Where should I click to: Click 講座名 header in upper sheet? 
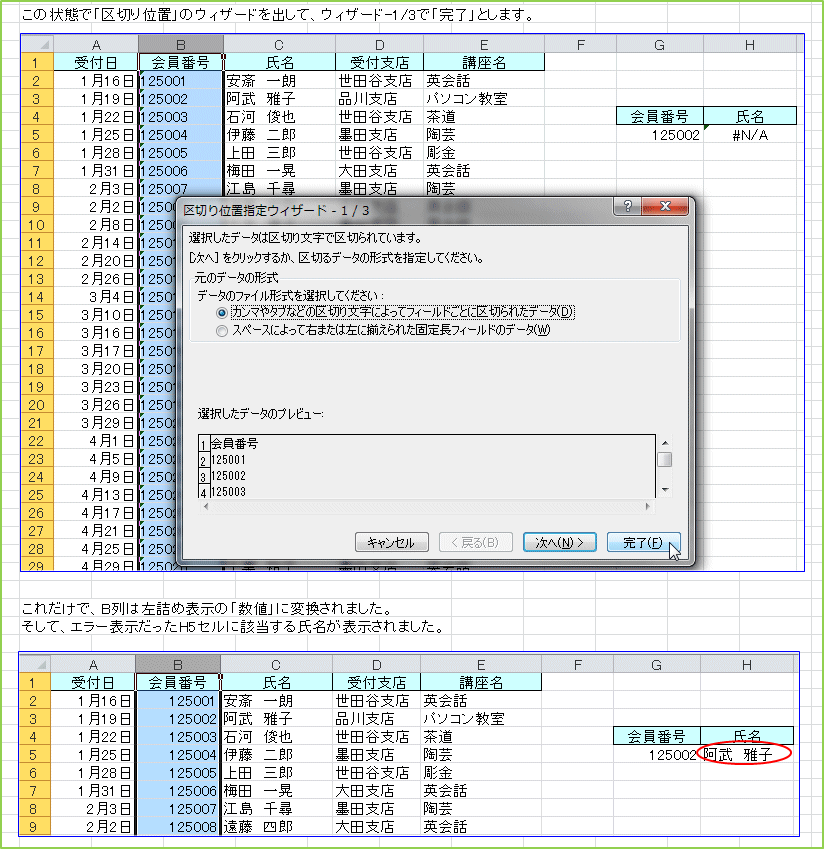coord(483,62)
